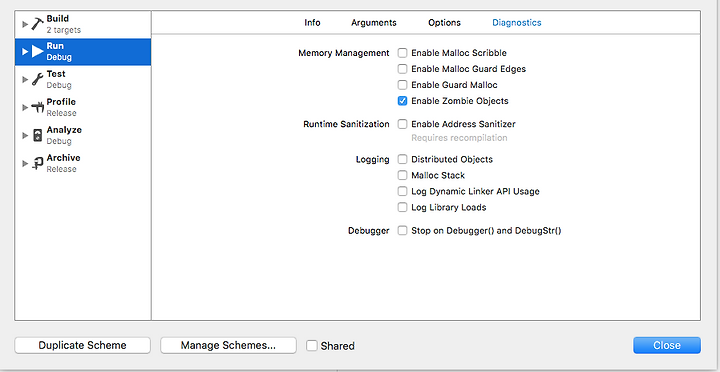Enable Malloc Scribble checkbox
Viewport: 720px width, 372px height.
coord(402,53)
